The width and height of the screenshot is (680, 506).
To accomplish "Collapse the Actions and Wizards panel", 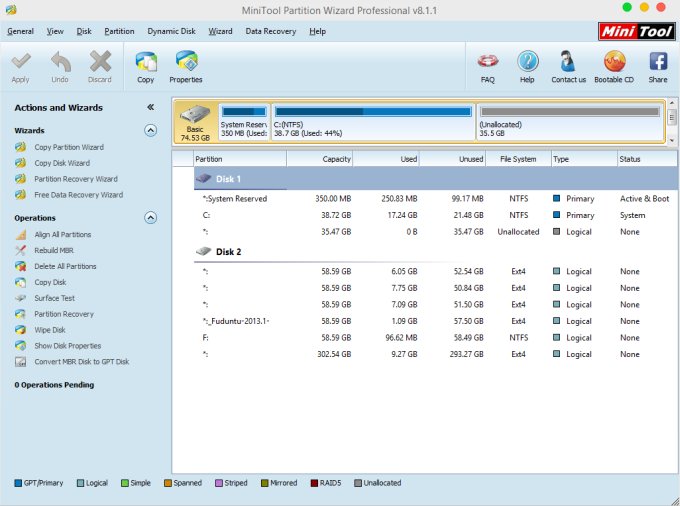I will pos(150,107).
